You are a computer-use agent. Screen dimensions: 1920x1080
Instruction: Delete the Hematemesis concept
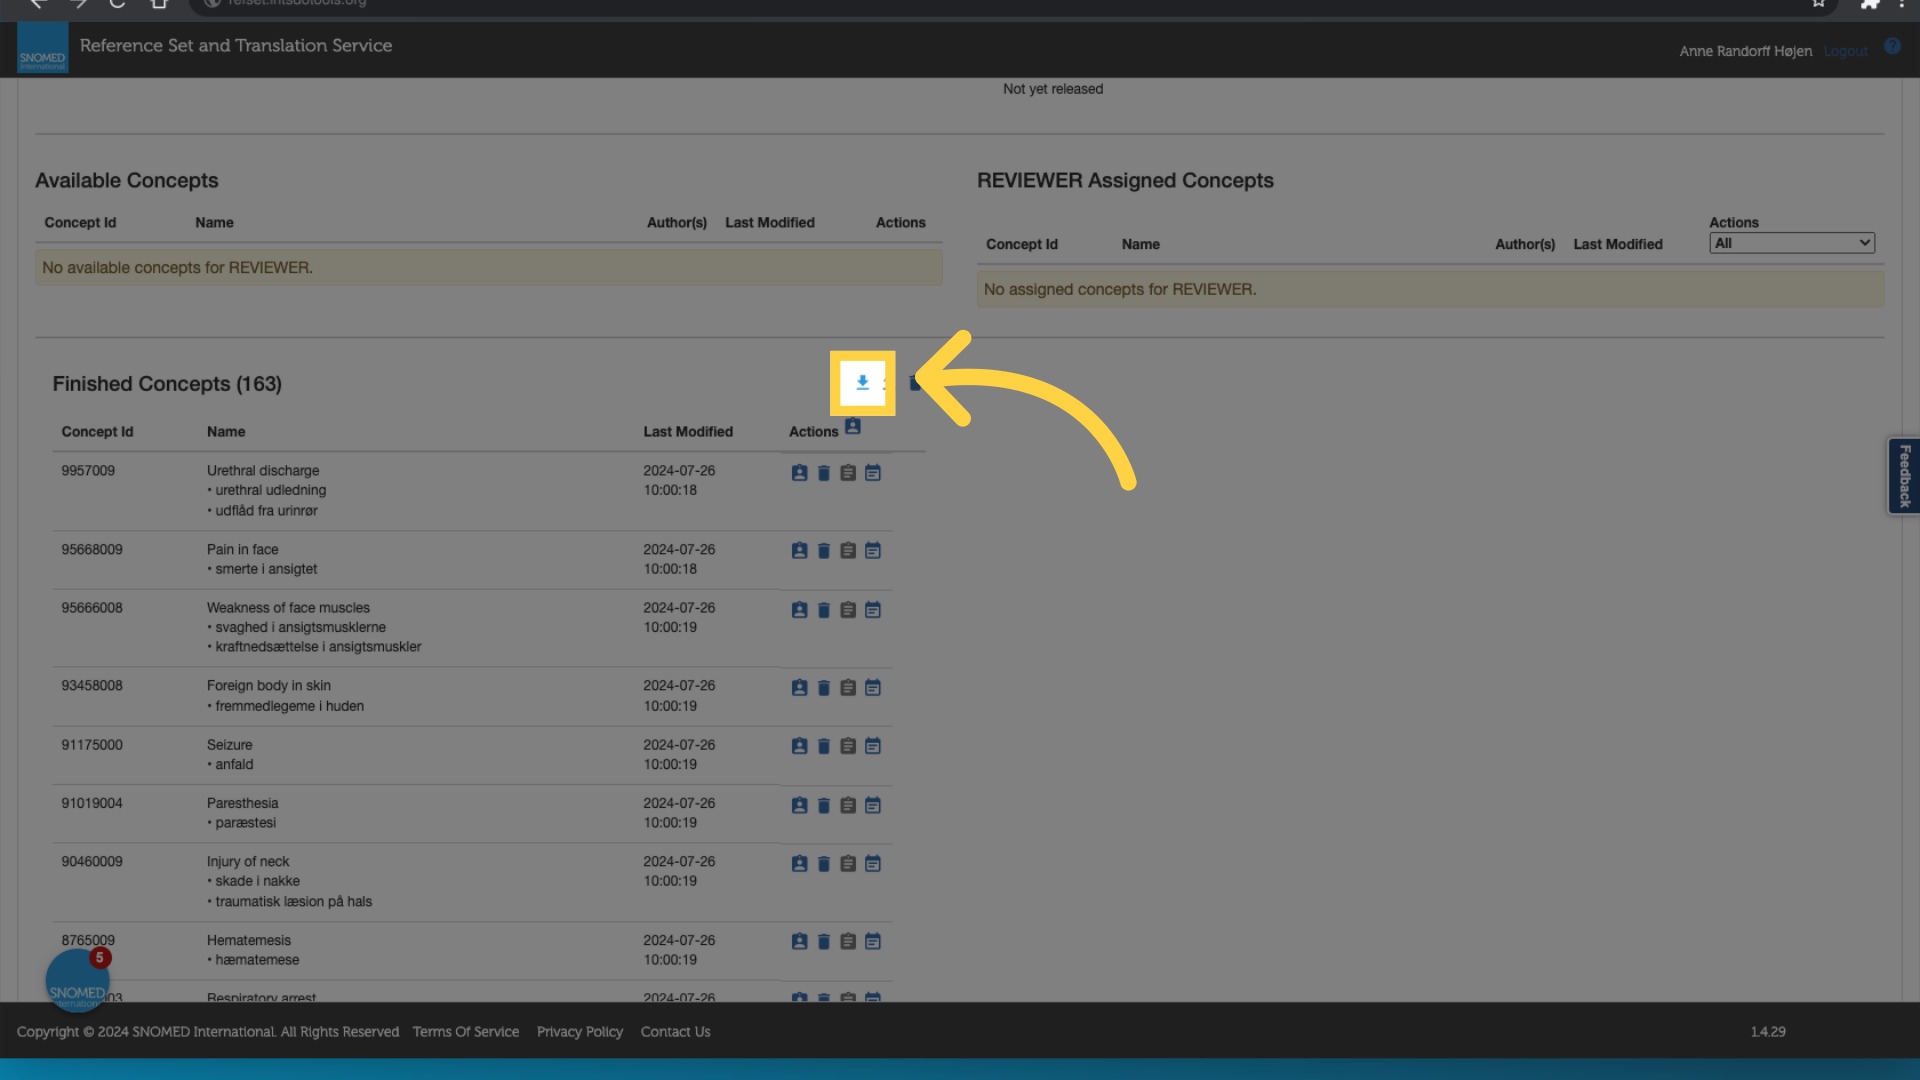(x=824, y=941)
